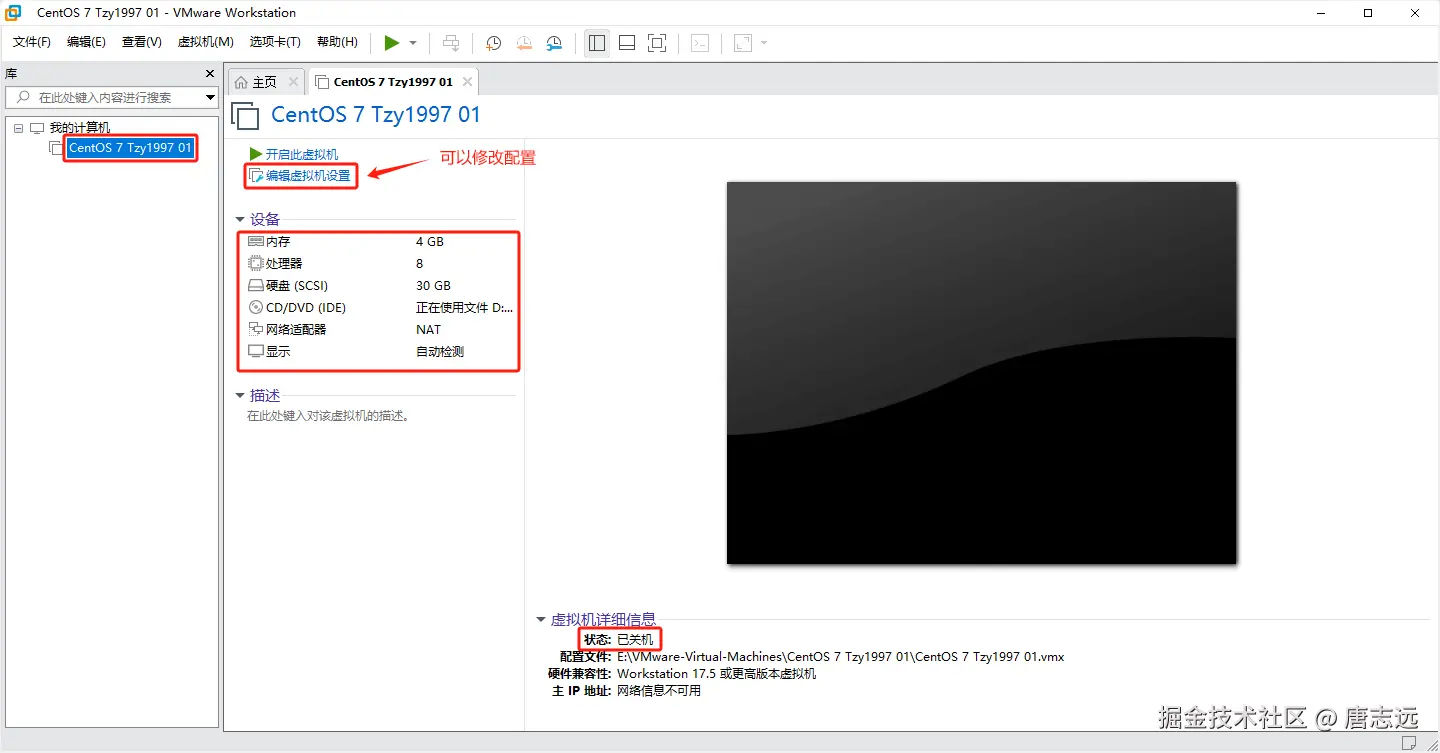Click the NAT network adapter value
Image resolution: width=1440 pixels, height=753 pixels.
point(428,330)
